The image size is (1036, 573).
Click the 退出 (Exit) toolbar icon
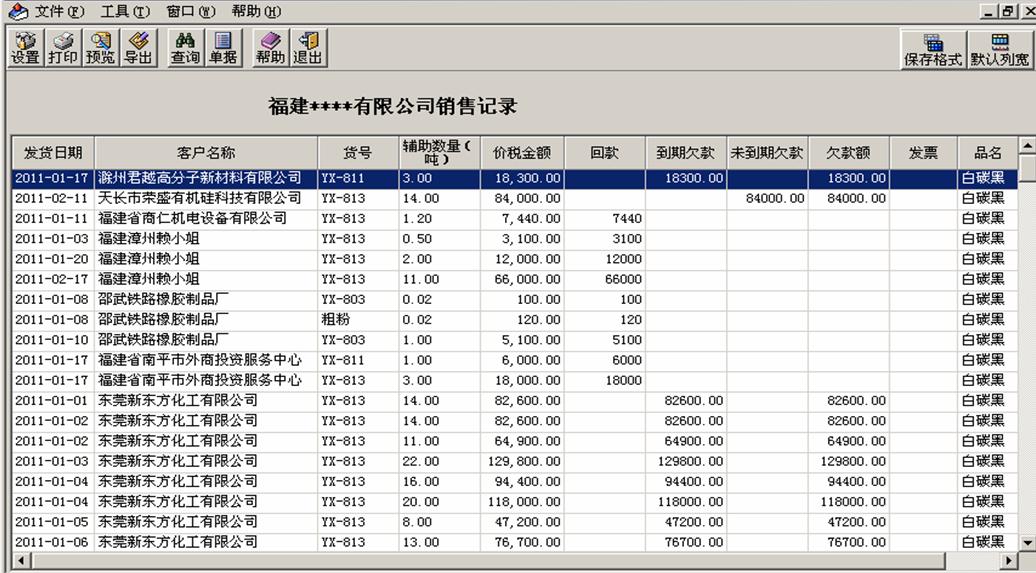[308, 47]
